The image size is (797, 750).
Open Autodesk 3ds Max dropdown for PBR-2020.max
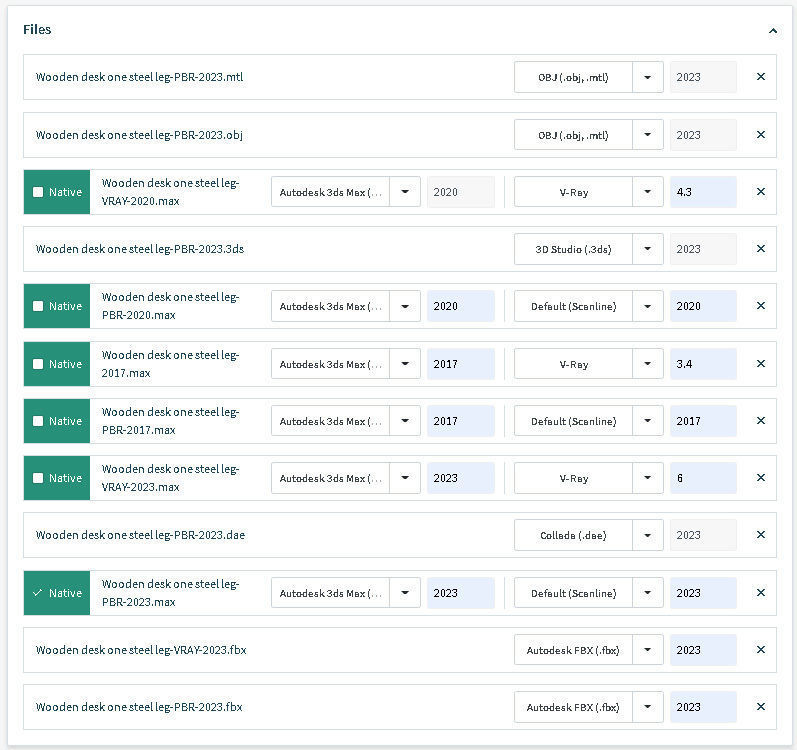(405, 306)
